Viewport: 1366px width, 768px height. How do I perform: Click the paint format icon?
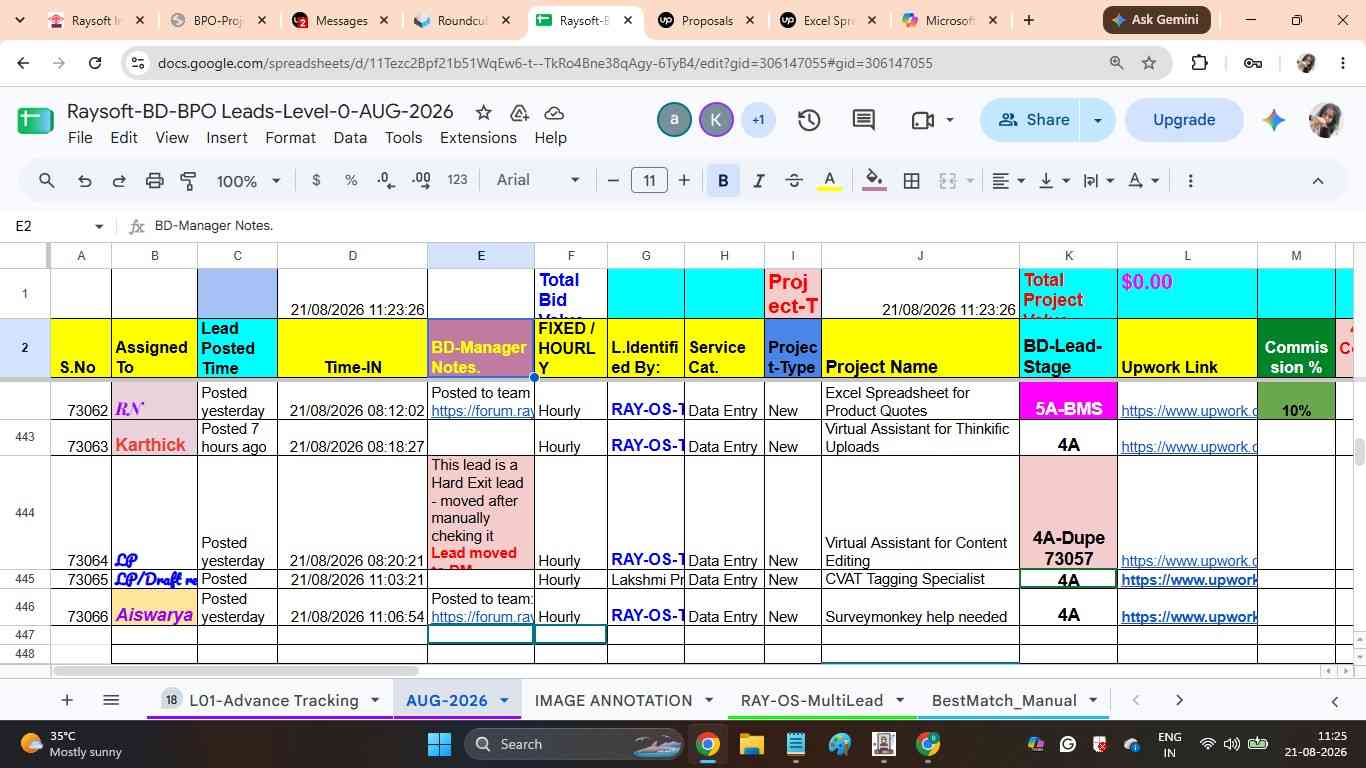(x=188, y=181)
